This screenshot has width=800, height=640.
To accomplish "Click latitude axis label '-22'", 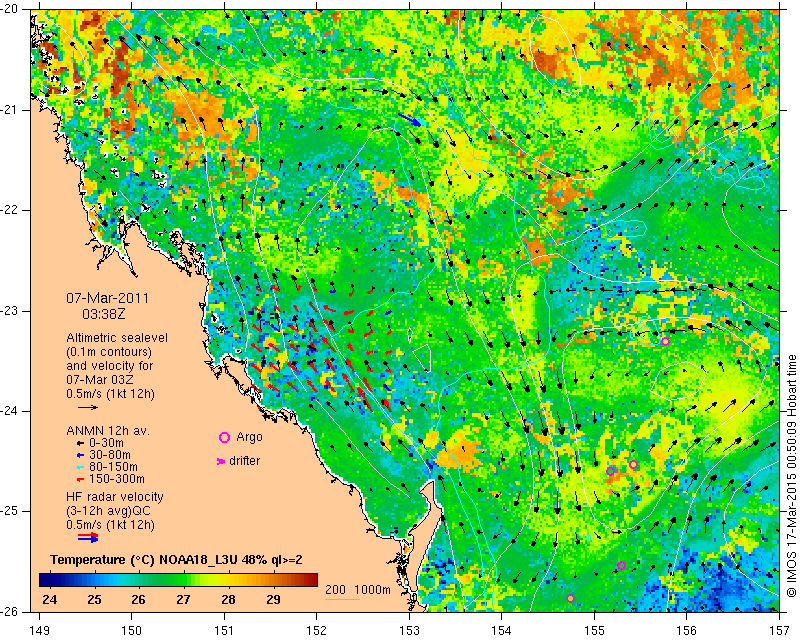I will coord(11,210).
